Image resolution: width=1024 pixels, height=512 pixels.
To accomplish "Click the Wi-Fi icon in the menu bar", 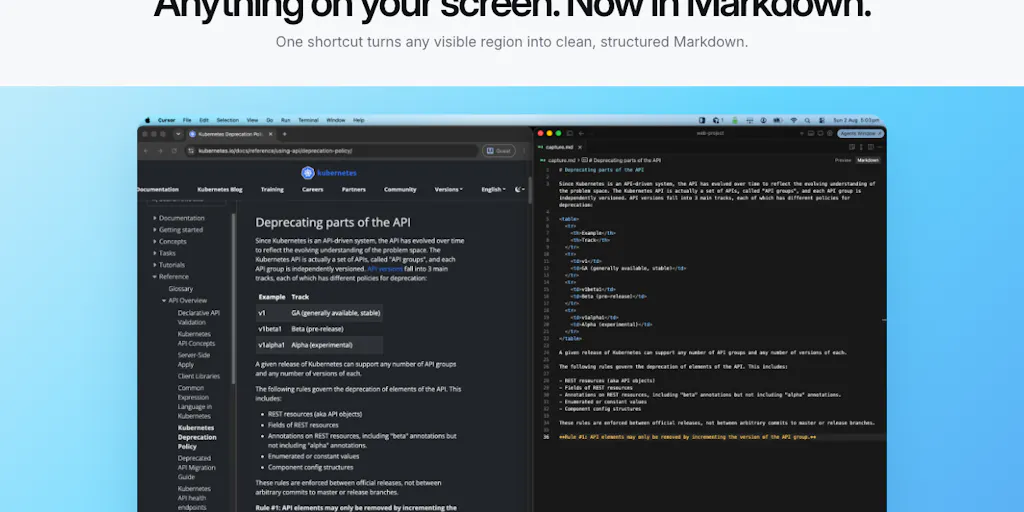I will pyautogui.click(x=794, y=120).
